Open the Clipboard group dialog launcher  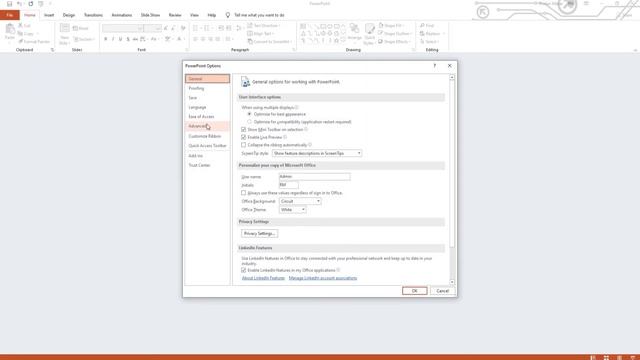click(x=52, y=50)
